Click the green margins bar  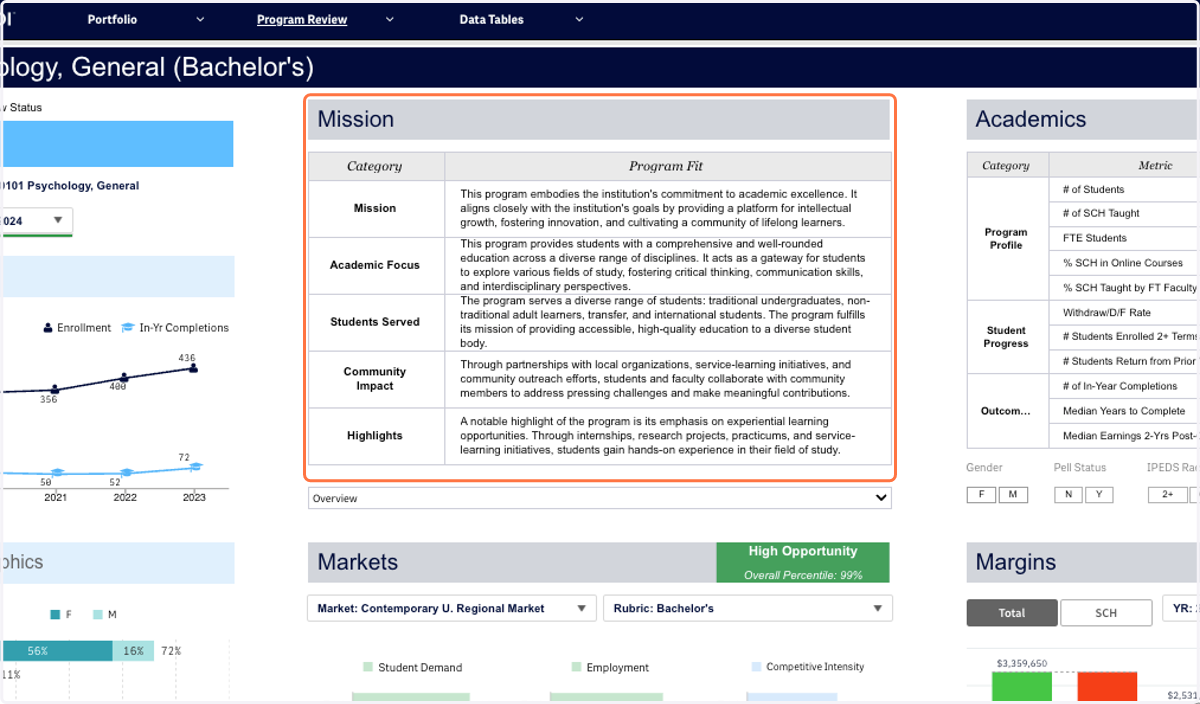(x=1022, y=688)
